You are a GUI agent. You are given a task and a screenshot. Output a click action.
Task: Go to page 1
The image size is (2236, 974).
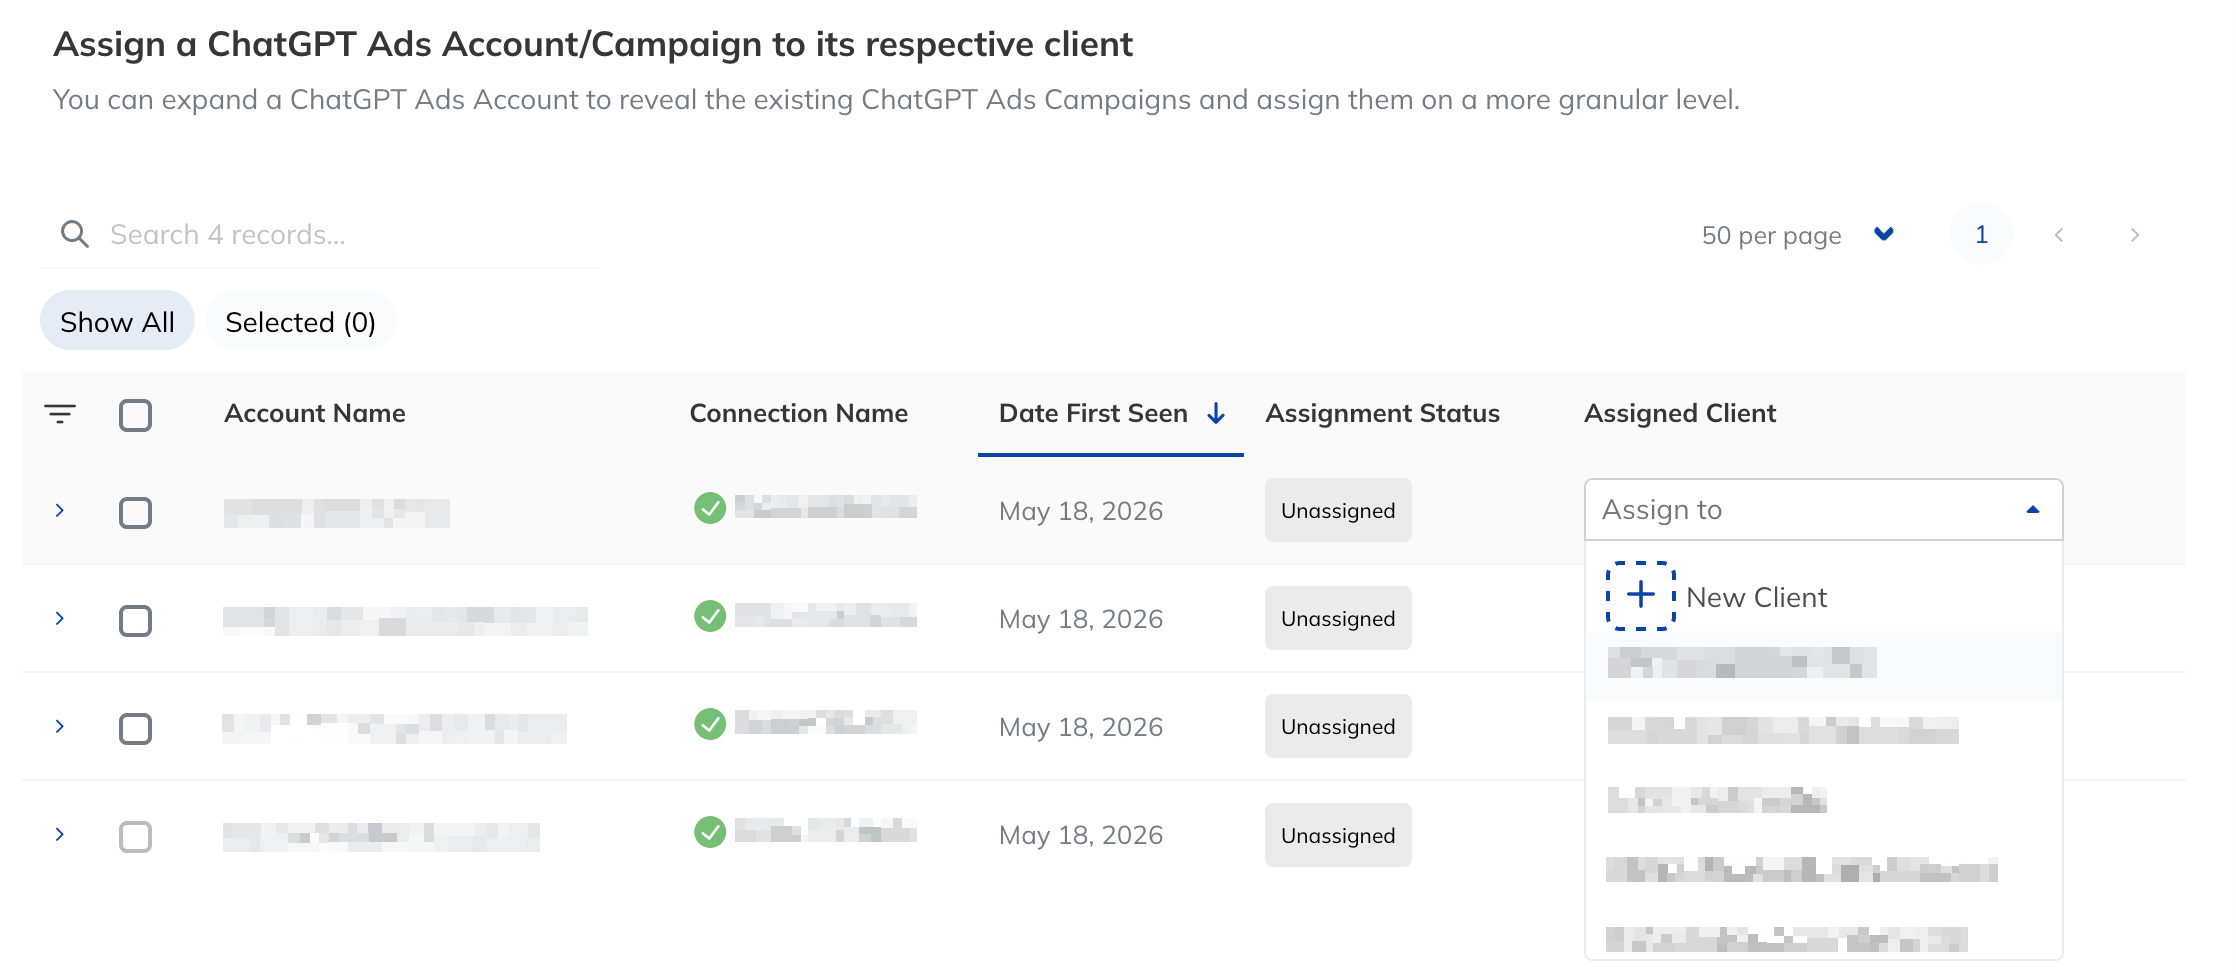(1981, 234)
